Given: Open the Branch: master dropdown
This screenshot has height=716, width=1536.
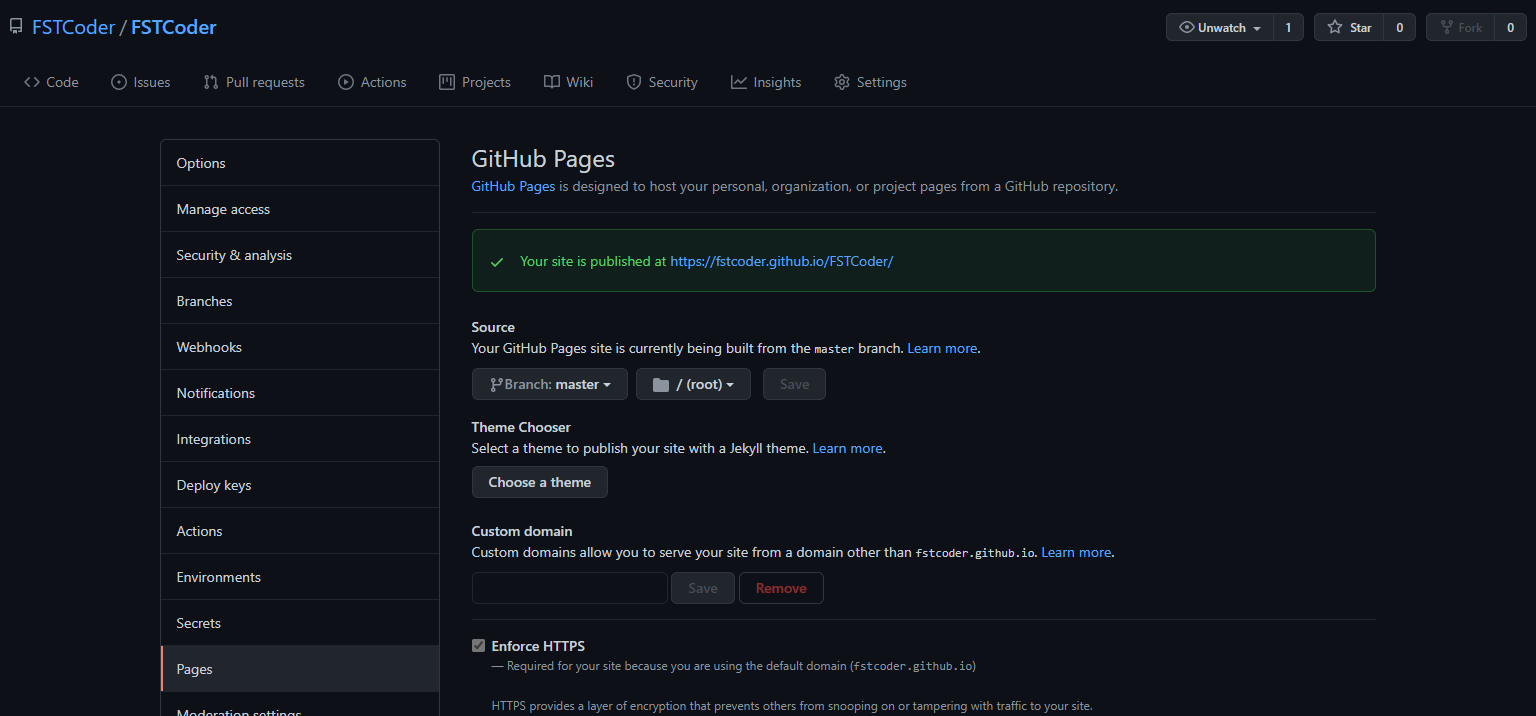Looking at the screenshot, I should 550,384.
